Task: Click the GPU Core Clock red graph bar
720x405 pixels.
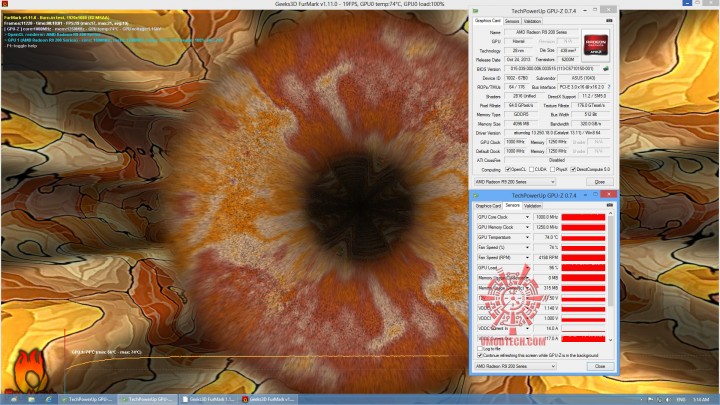Action: coord(583,217)
